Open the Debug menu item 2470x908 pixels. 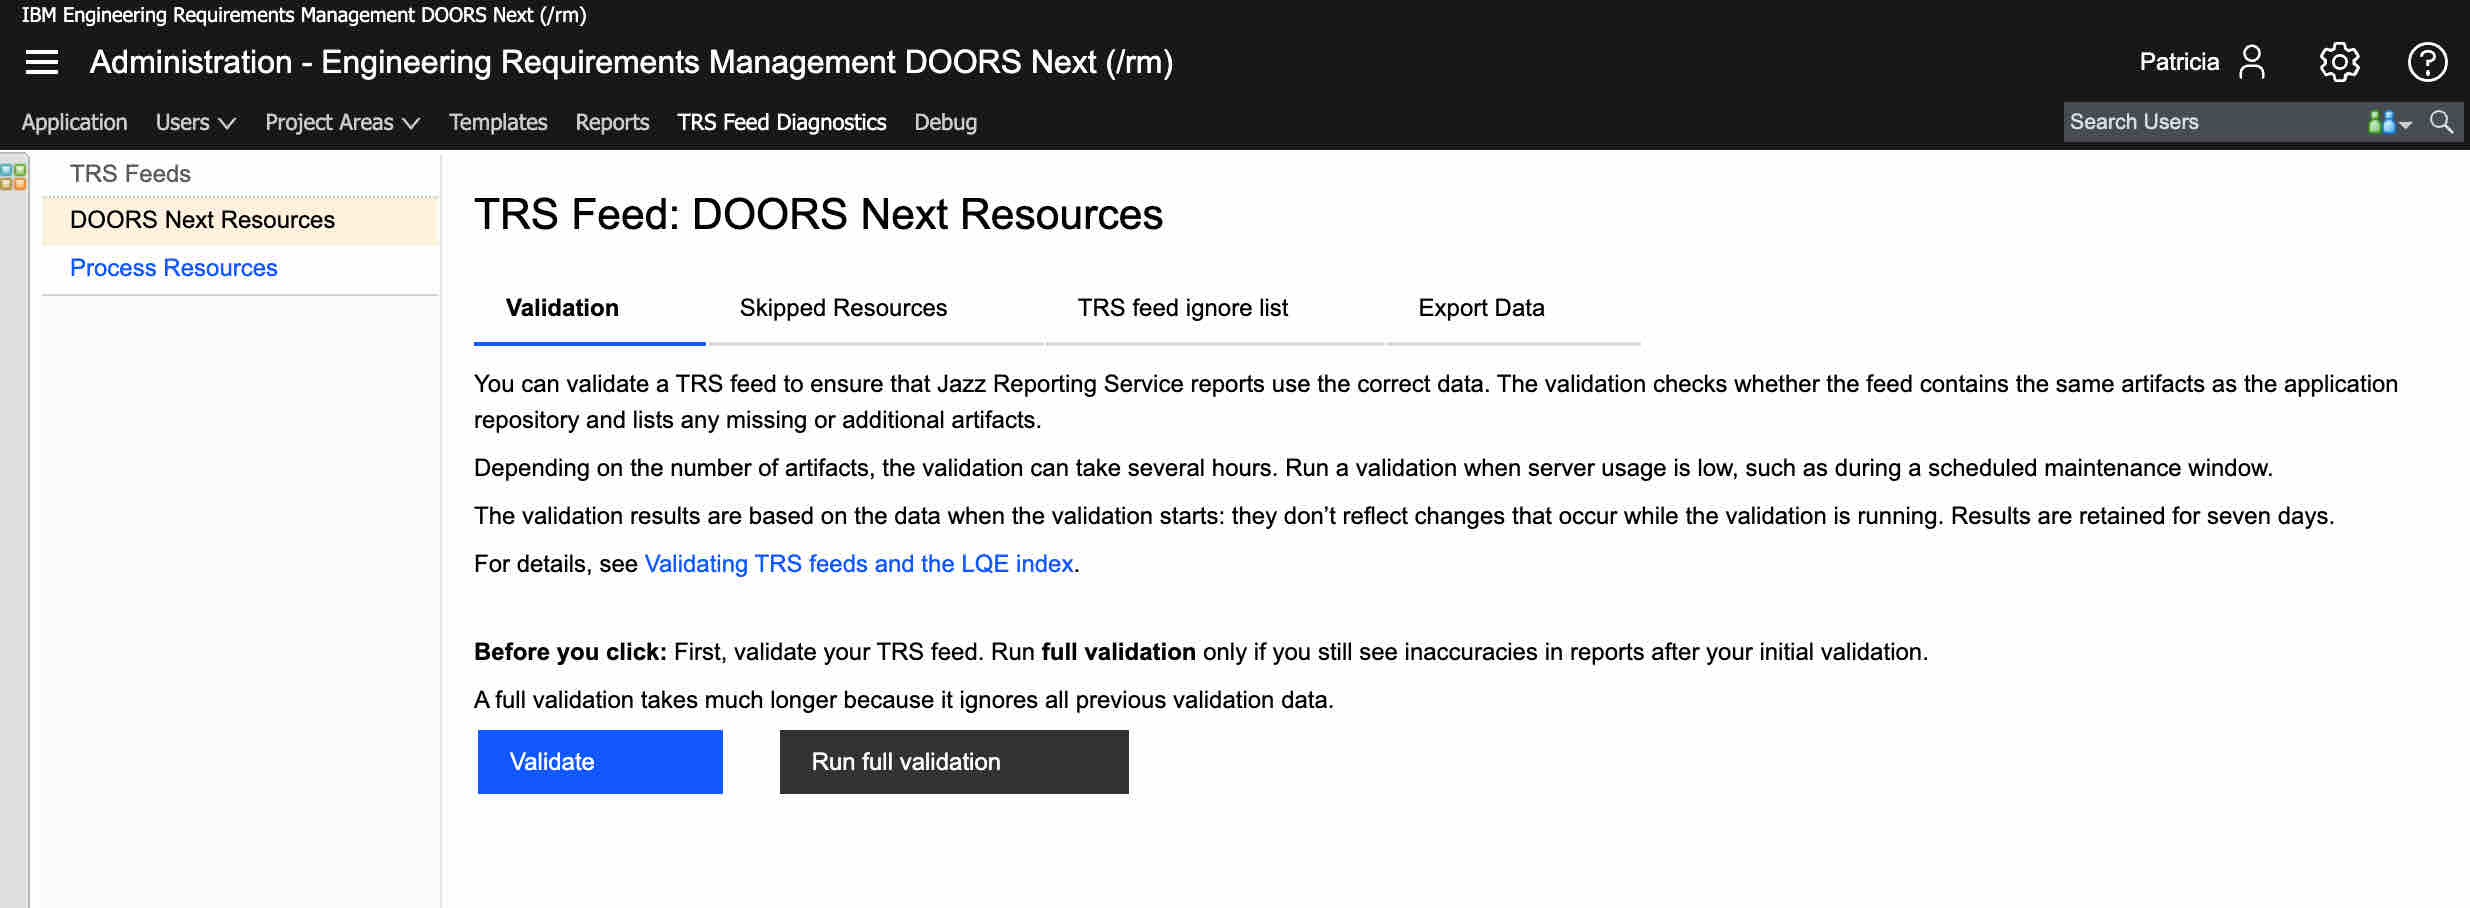[945, 122]
